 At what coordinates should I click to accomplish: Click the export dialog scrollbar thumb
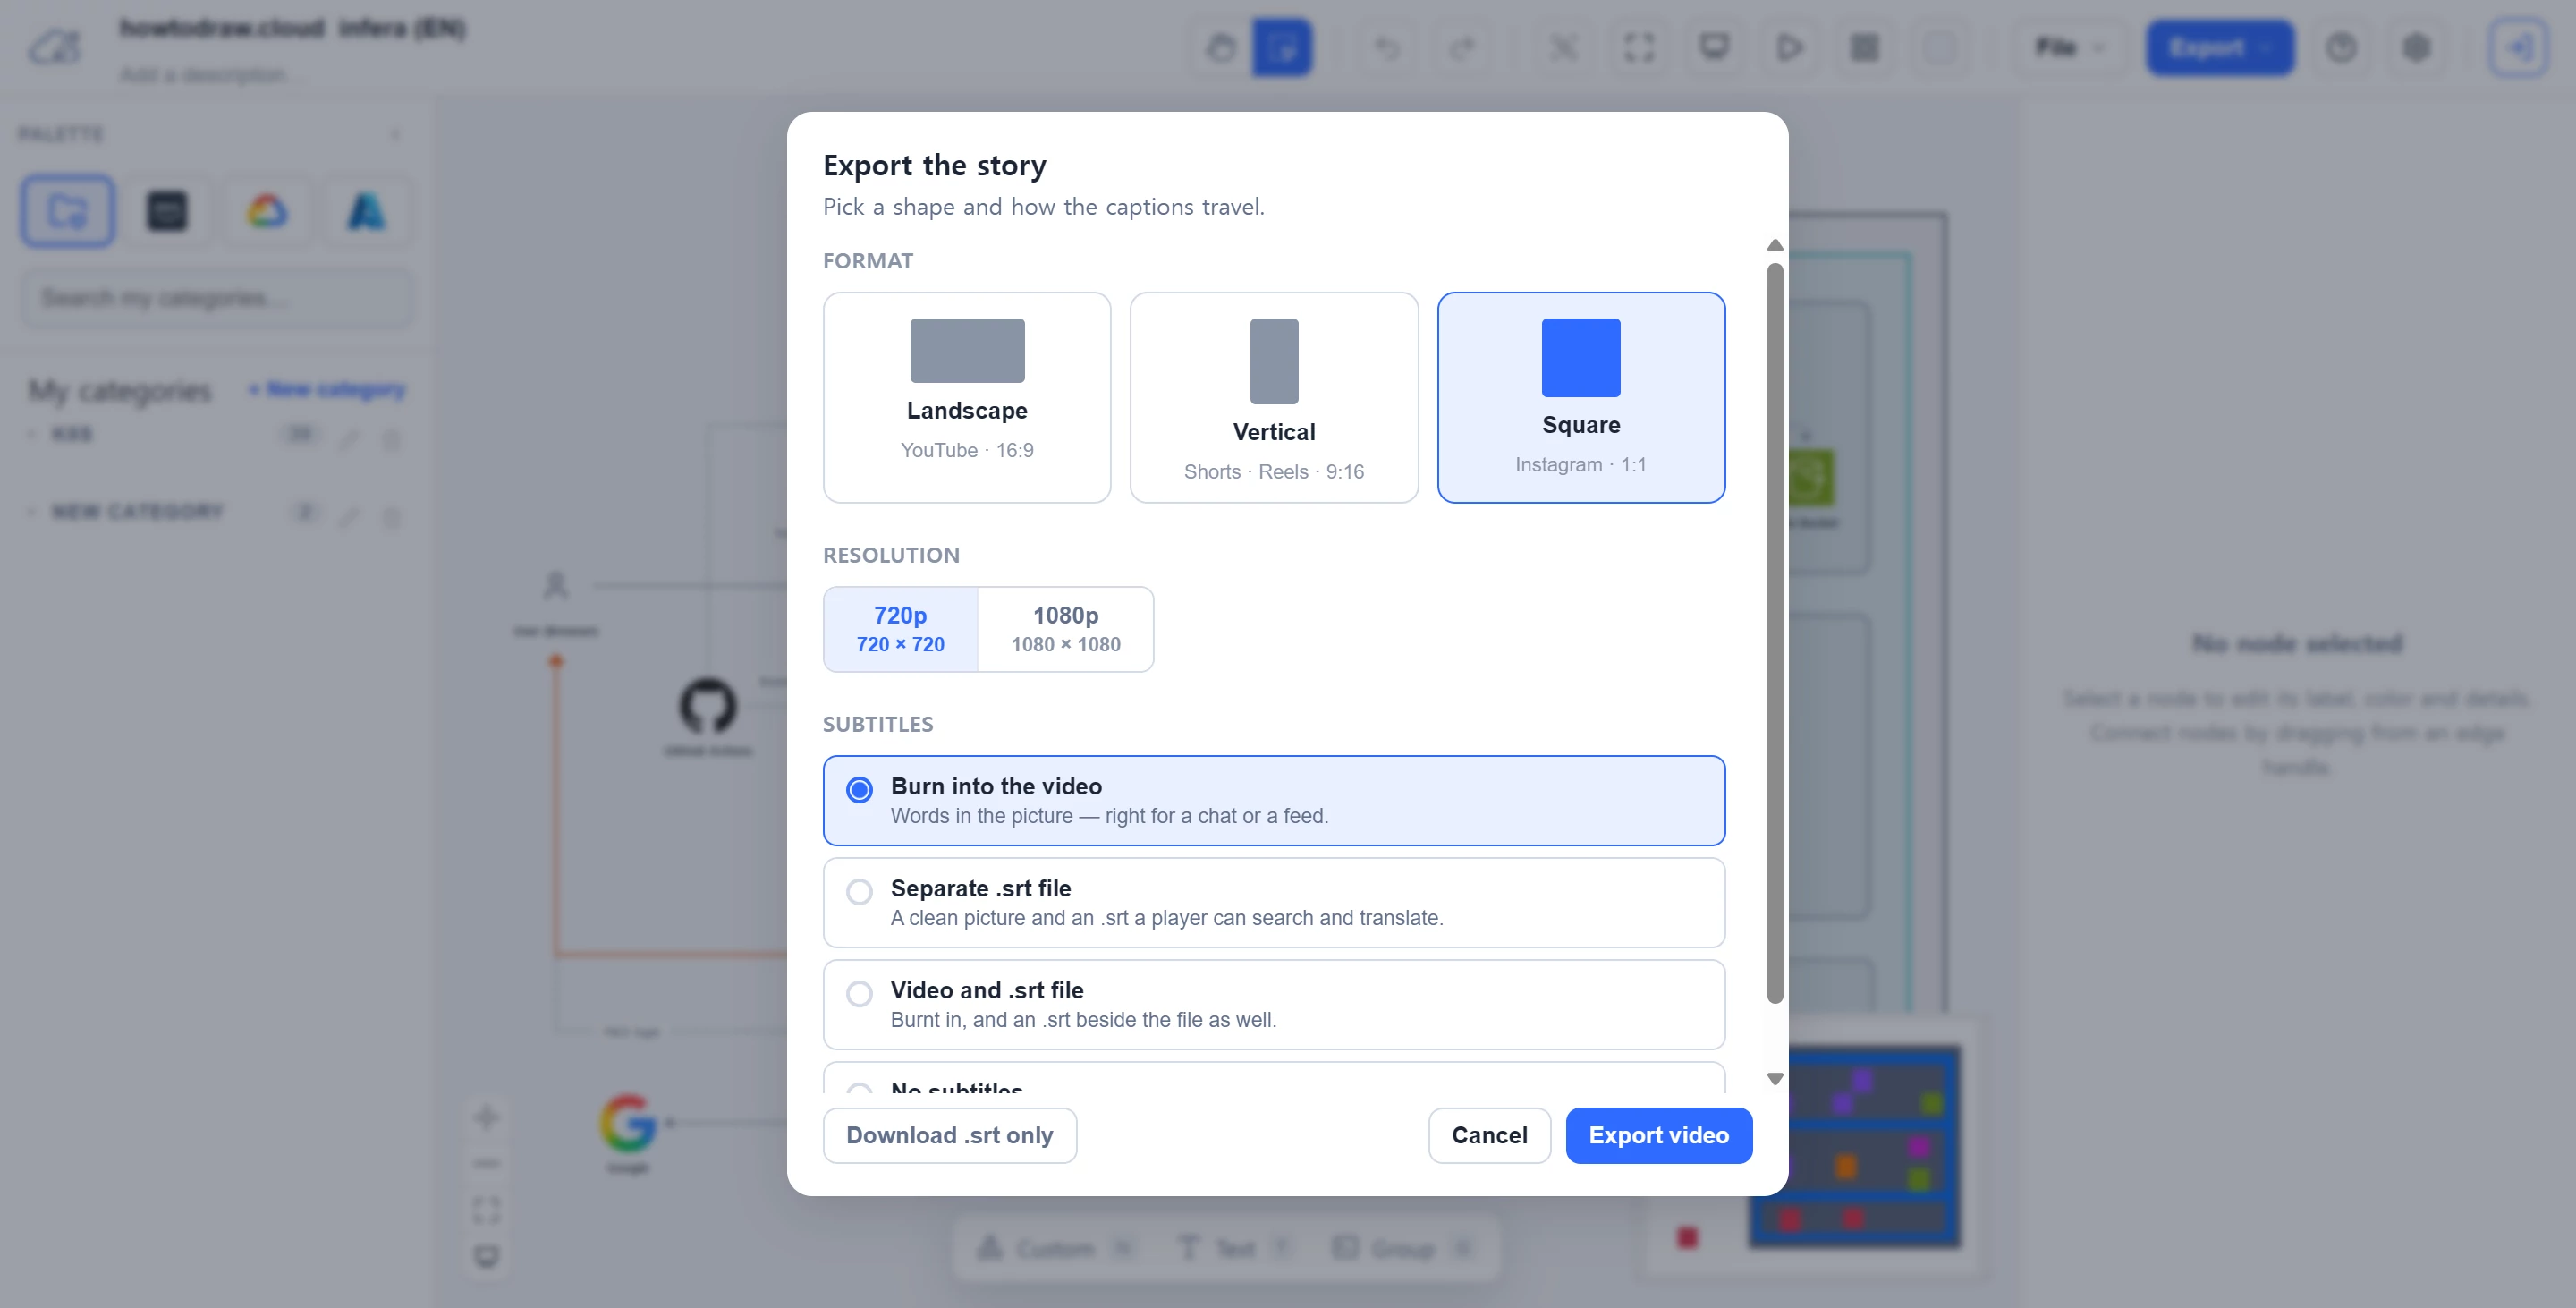pyautogui.click(x=1774, y=633)
